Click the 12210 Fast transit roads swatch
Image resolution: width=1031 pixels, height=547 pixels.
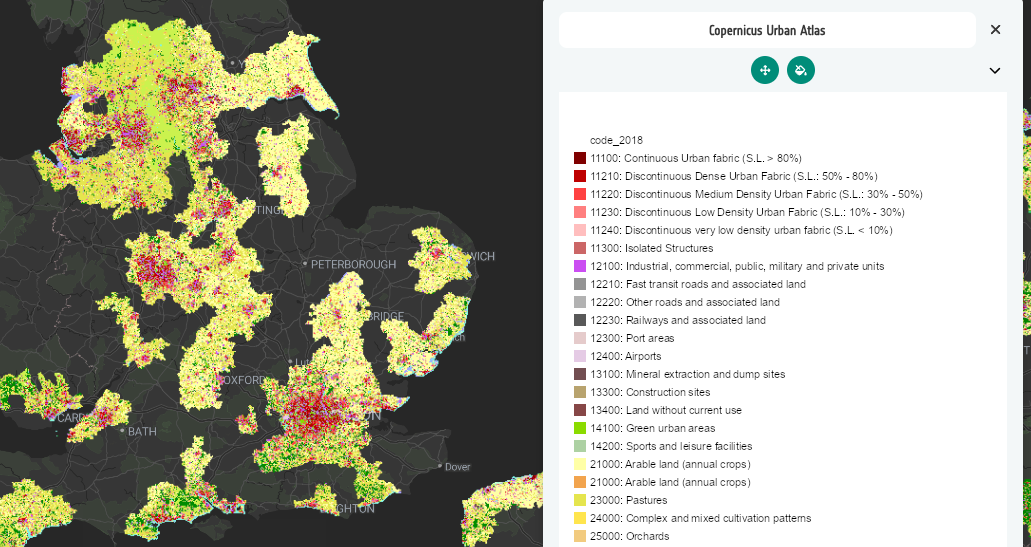[x=580, y=284]
